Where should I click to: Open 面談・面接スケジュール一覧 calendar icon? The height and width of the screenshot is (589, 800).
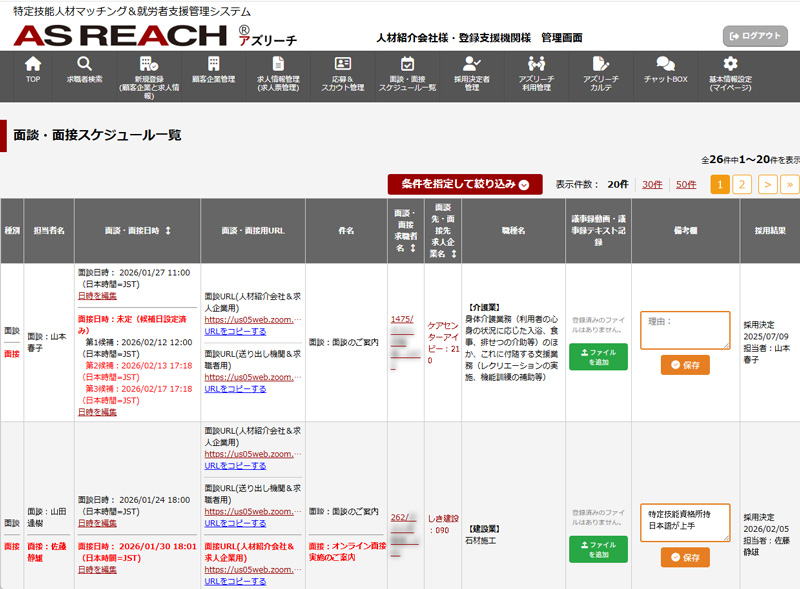coord(407,64)
